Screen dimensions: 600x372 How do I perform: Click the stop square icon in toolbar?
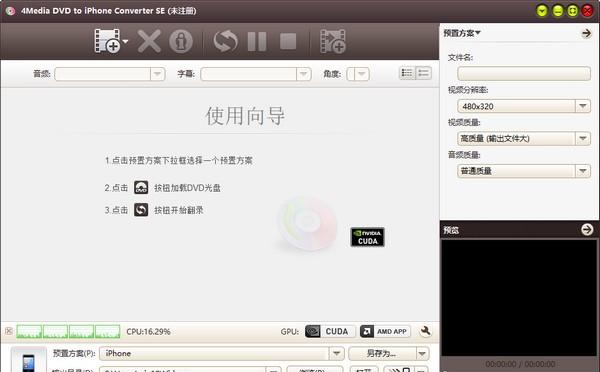(288, 41)
